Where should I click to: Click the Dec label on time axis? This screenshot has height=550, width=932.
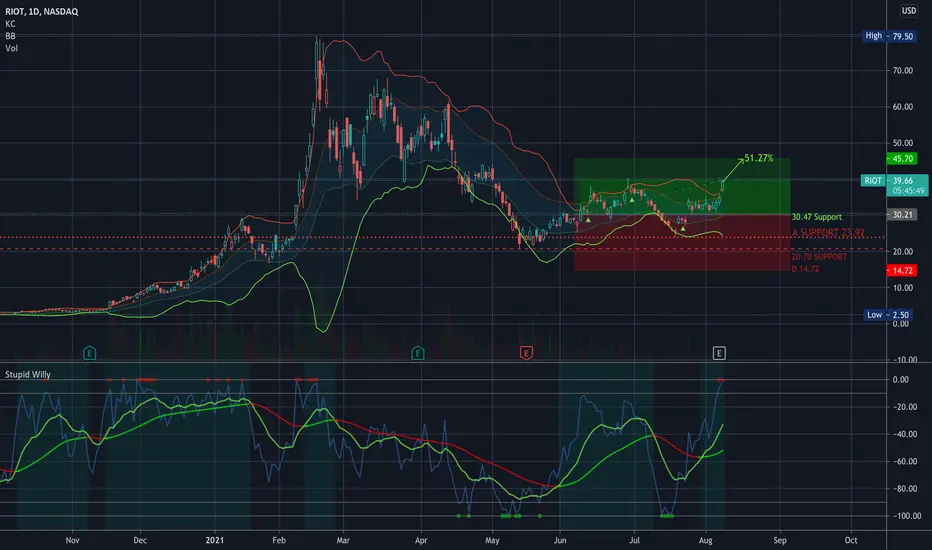[x=140, y=540]
